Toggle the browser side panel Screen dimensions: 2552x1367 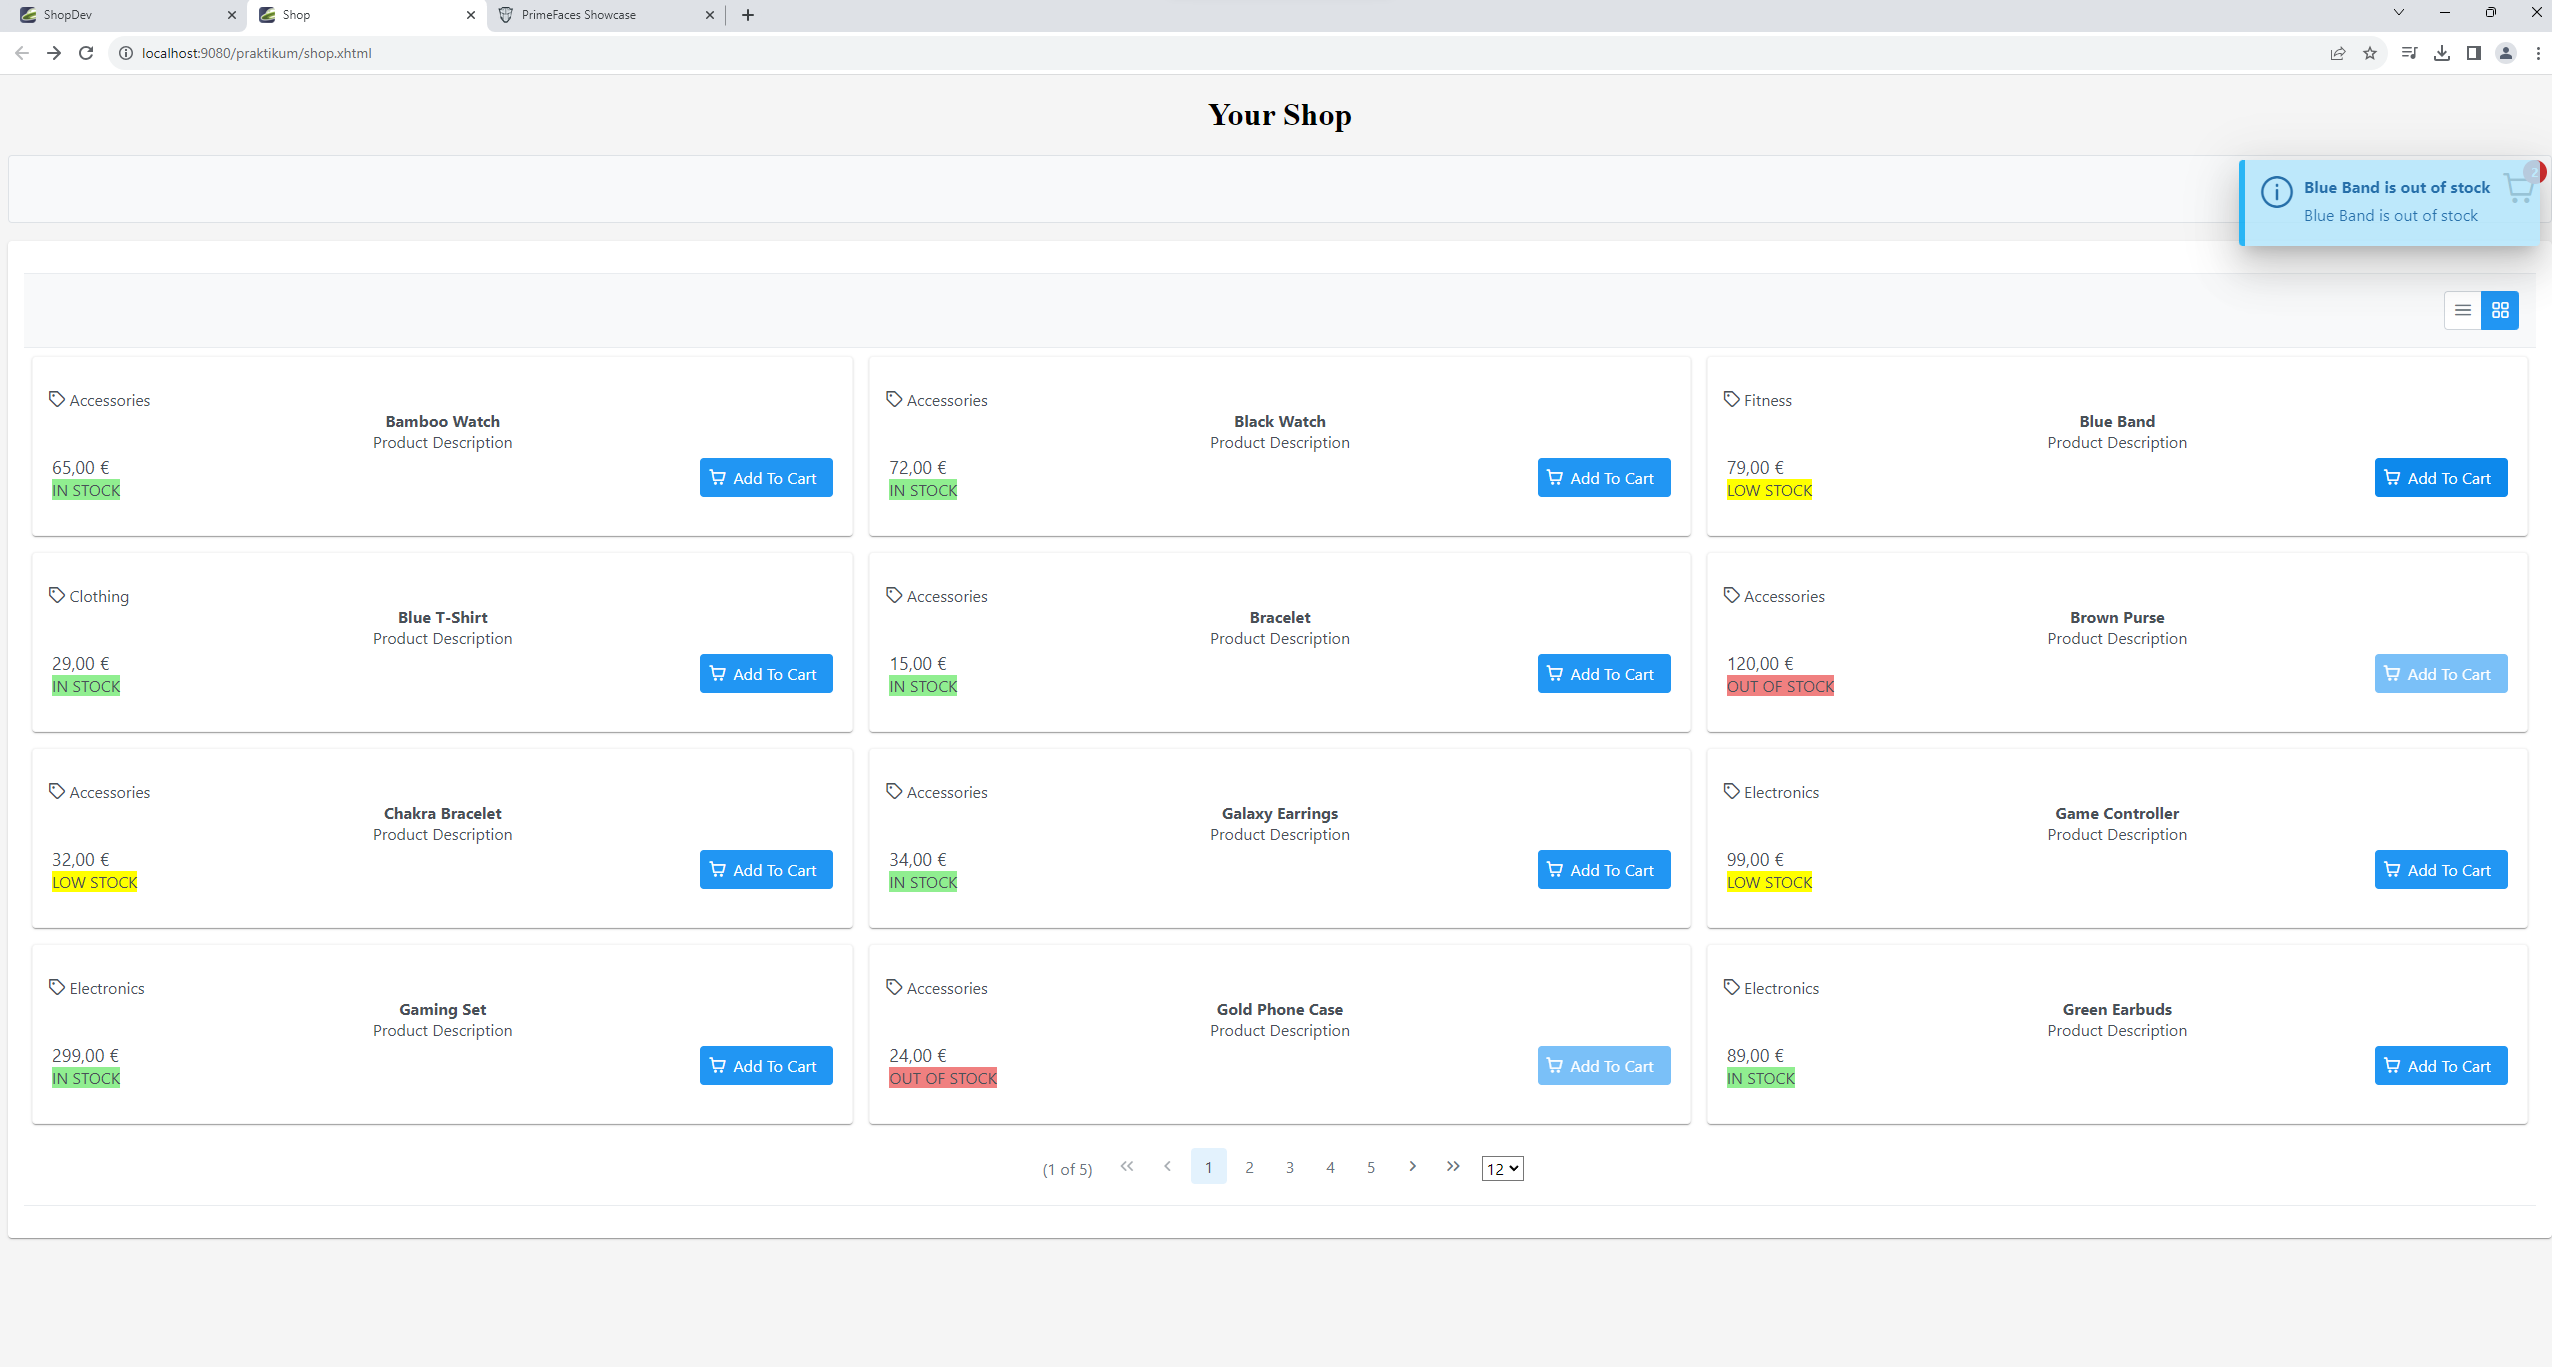pyautogui.click(x=2473, y=53)
